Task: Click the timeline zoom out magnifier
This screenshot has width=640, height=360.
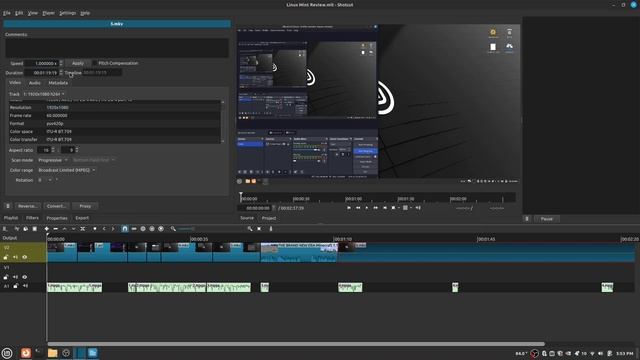Action: 173,229
